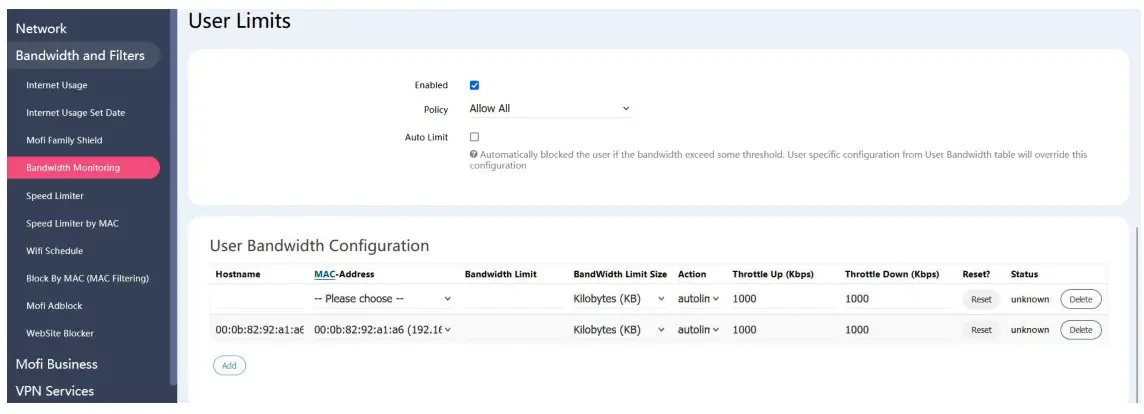Open the Speed Limiter page
Image resolution: width=1144 pixels, height=414 pixels.
[x=55, y=196]
